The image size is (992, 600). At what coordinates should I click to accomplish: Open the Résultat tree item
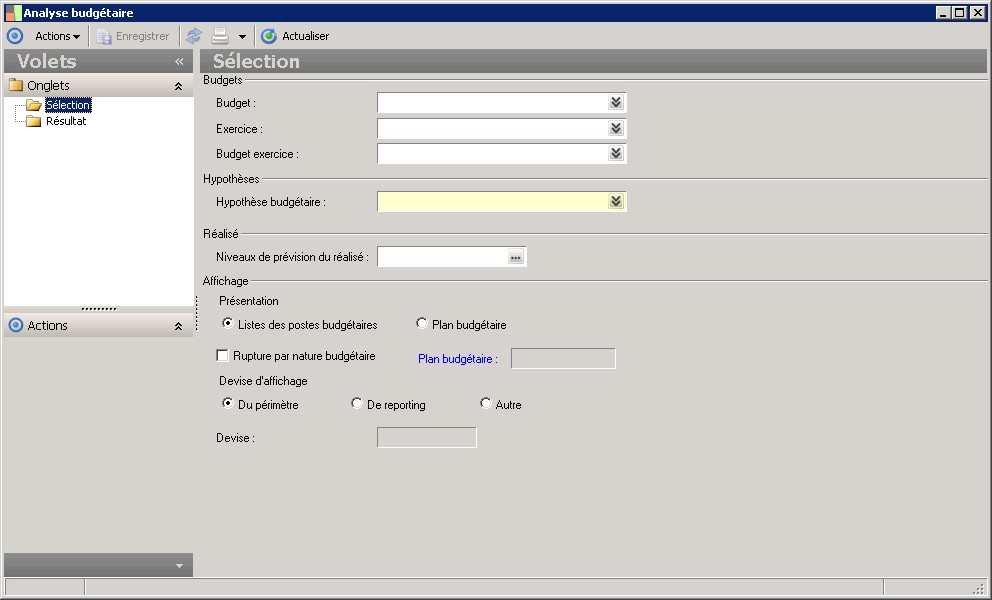click(x=66, y=121)
